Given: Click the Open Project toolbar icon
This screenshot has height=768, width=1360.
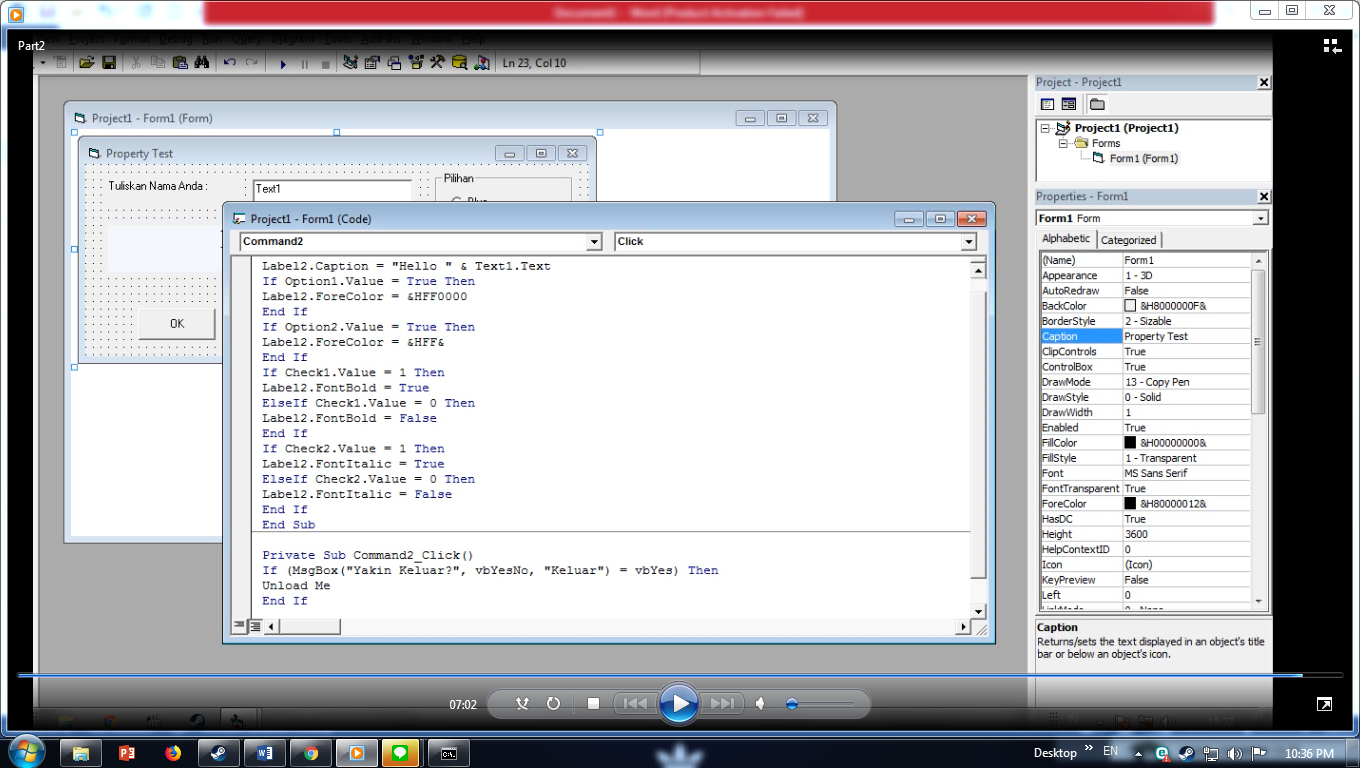Looking at the screenshot, I should tap(87, 63).
